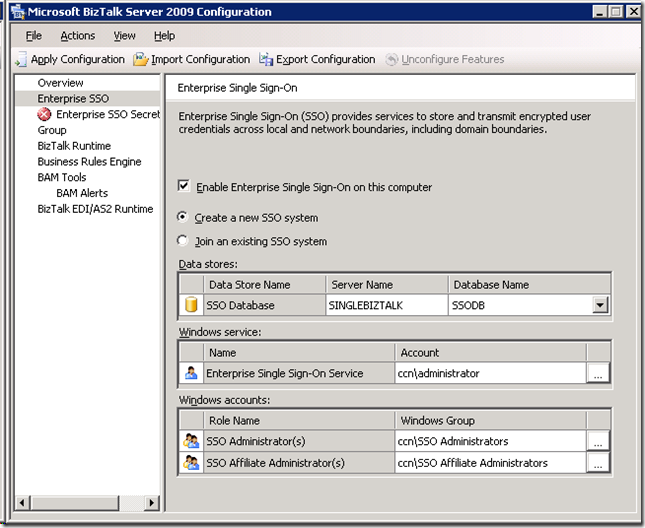Browse group for SSO Administrator(s) row

click(598, 441)
